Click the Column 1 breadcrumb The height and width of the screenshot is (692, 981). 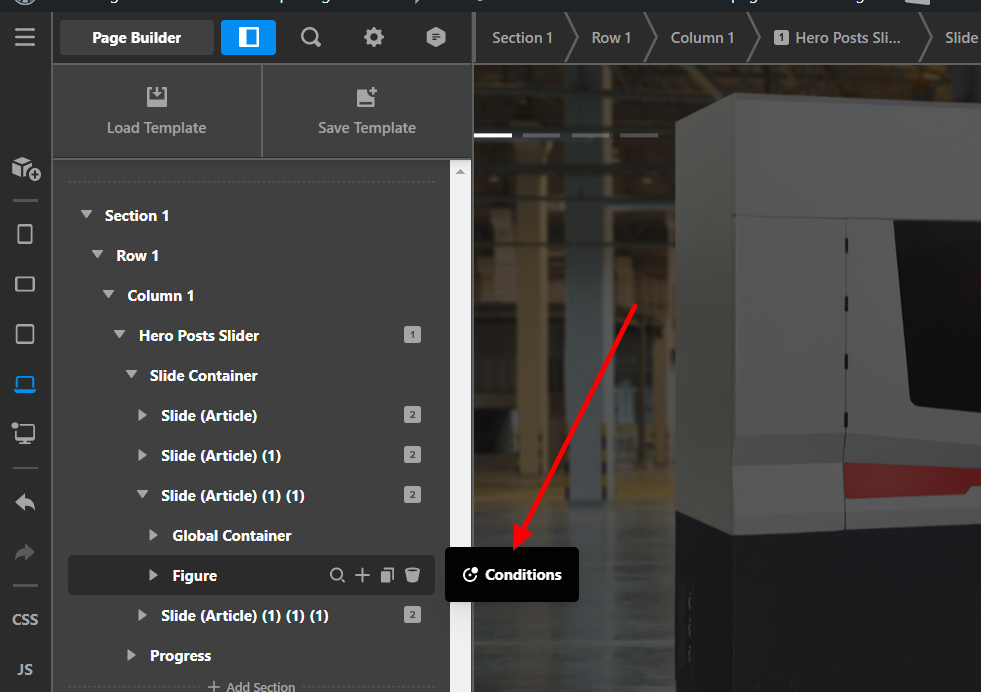[x=702, y=38]
